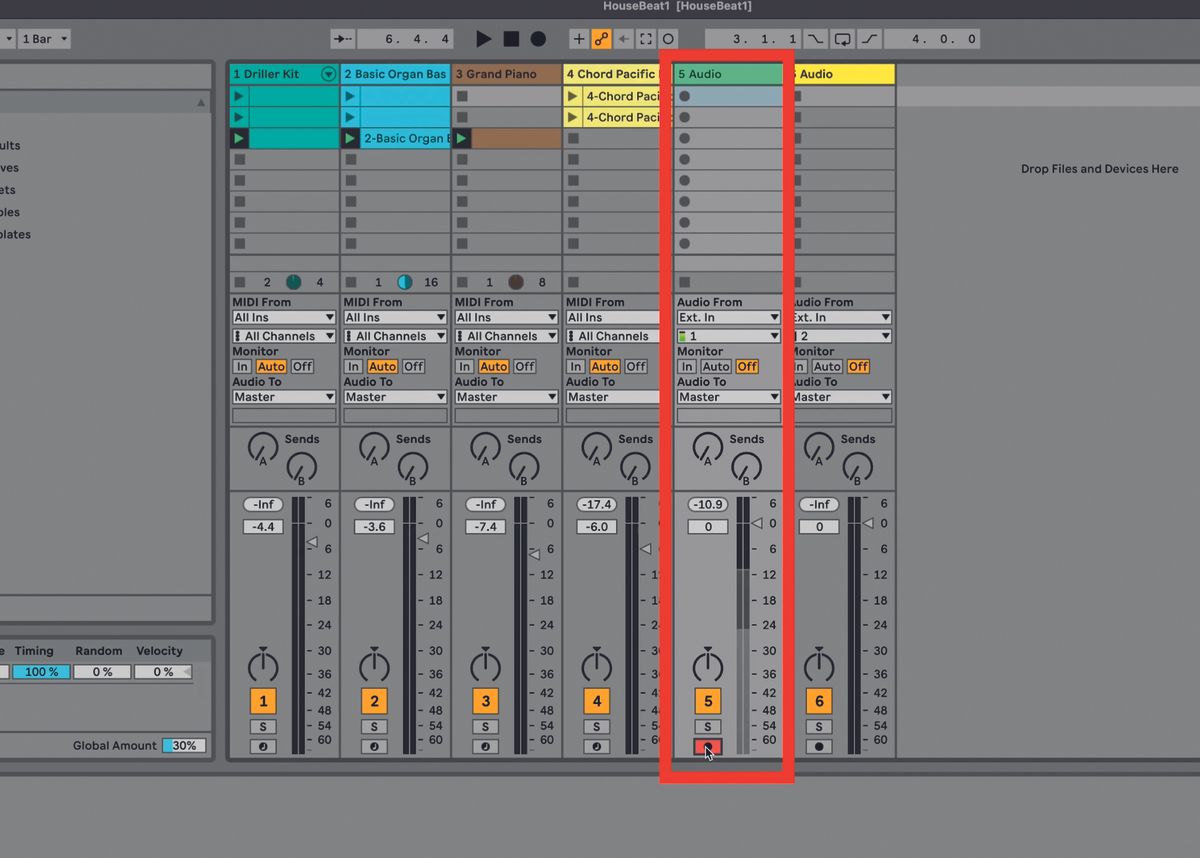Toggle the orange Automation Arm icon
Screen dimensions: 1200x858
point(601,39)
